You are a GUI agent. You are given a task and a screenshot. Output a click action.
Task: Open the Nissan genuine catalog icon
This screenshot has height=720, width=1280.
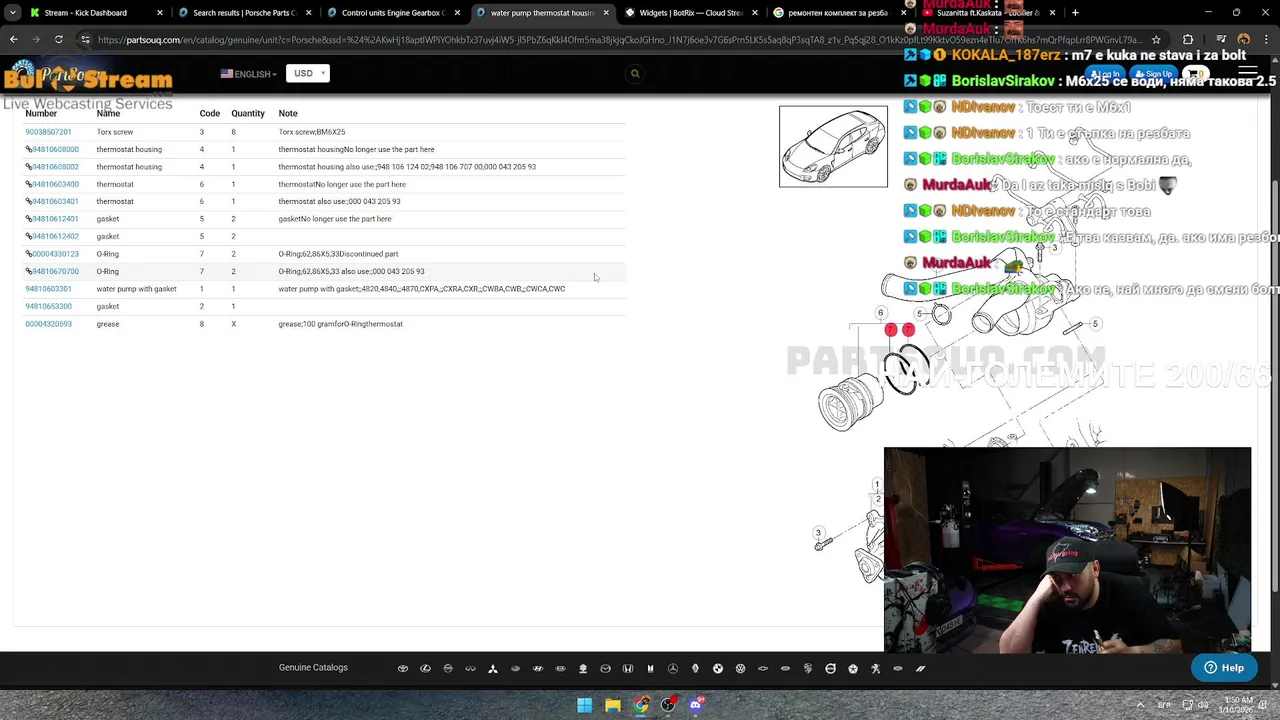[448, 668]
